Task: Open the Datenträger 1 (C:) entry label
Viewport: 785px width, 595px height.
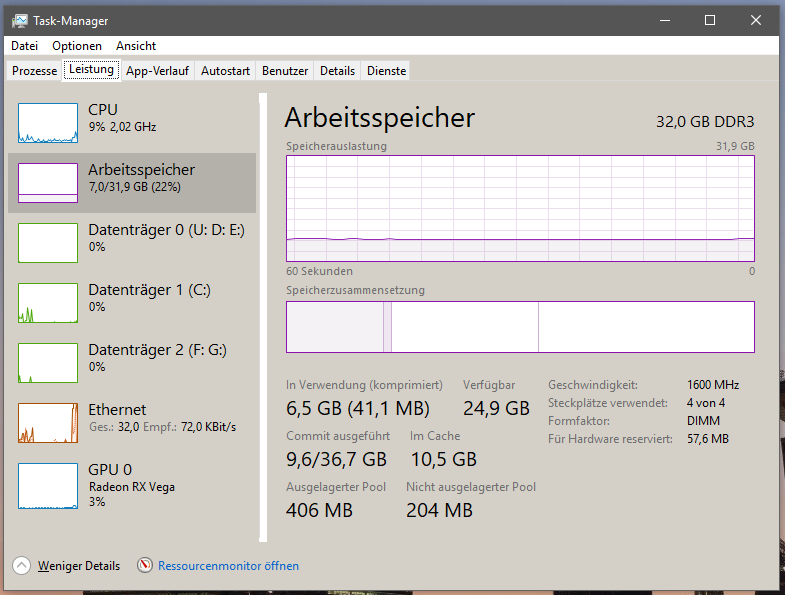Action: point(149,290)
